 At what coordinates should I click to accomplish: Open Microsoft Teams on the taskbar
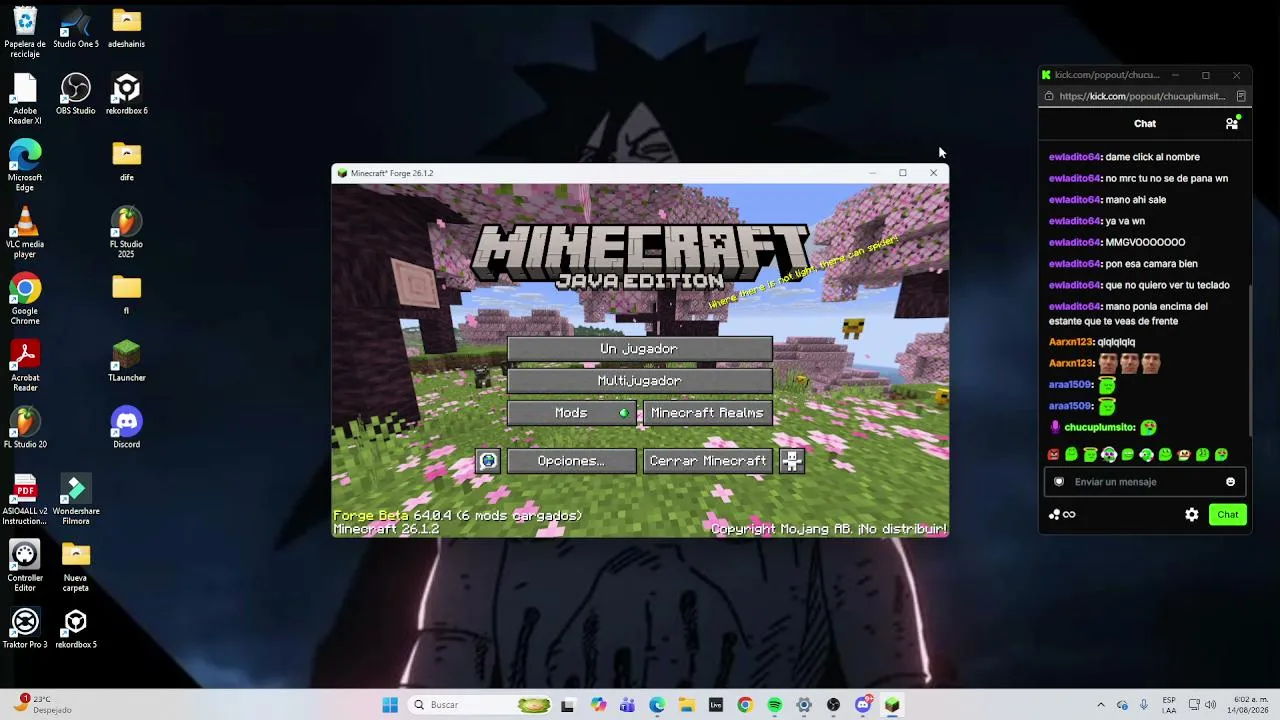tap(627, 705)
